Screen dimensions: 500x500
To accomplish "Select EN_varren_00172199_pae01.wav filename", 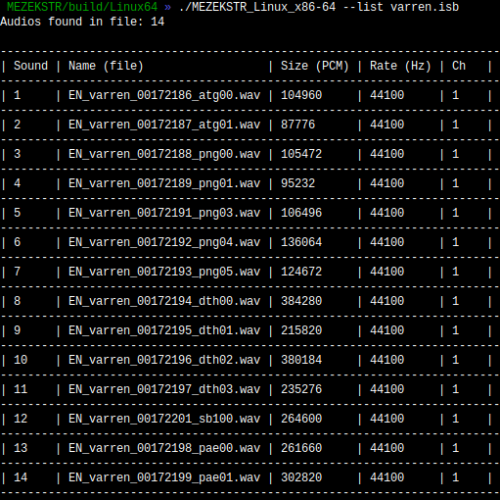I will tap(164, 478).
